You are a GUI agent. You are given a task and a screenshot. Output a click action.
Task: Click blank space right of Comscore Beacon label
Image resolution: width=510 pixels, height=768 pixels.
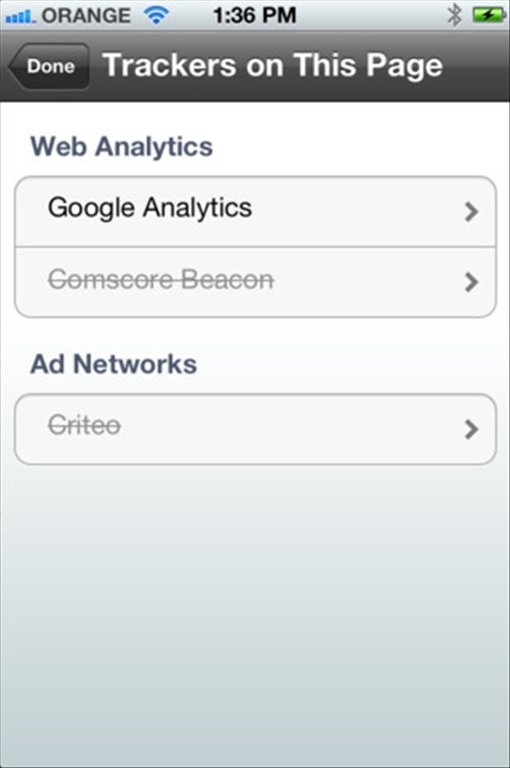tap(367, 281)
